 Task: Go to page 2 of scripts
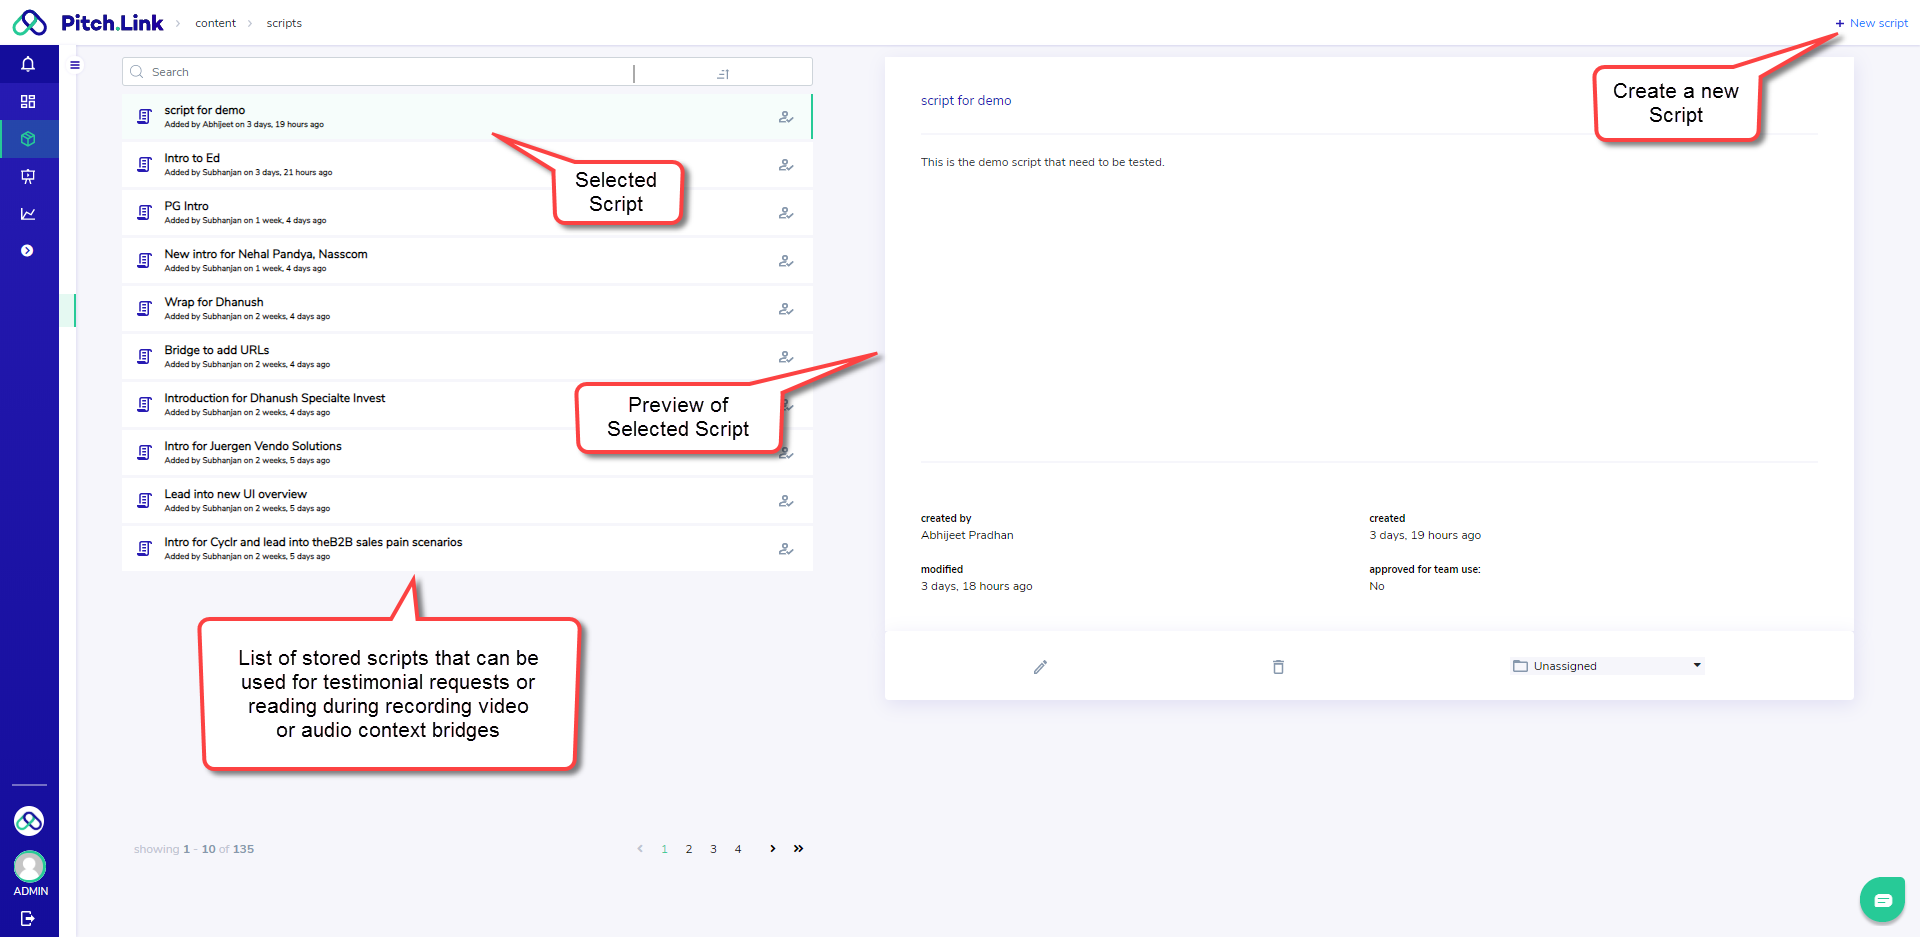click(x=689, y=849)
